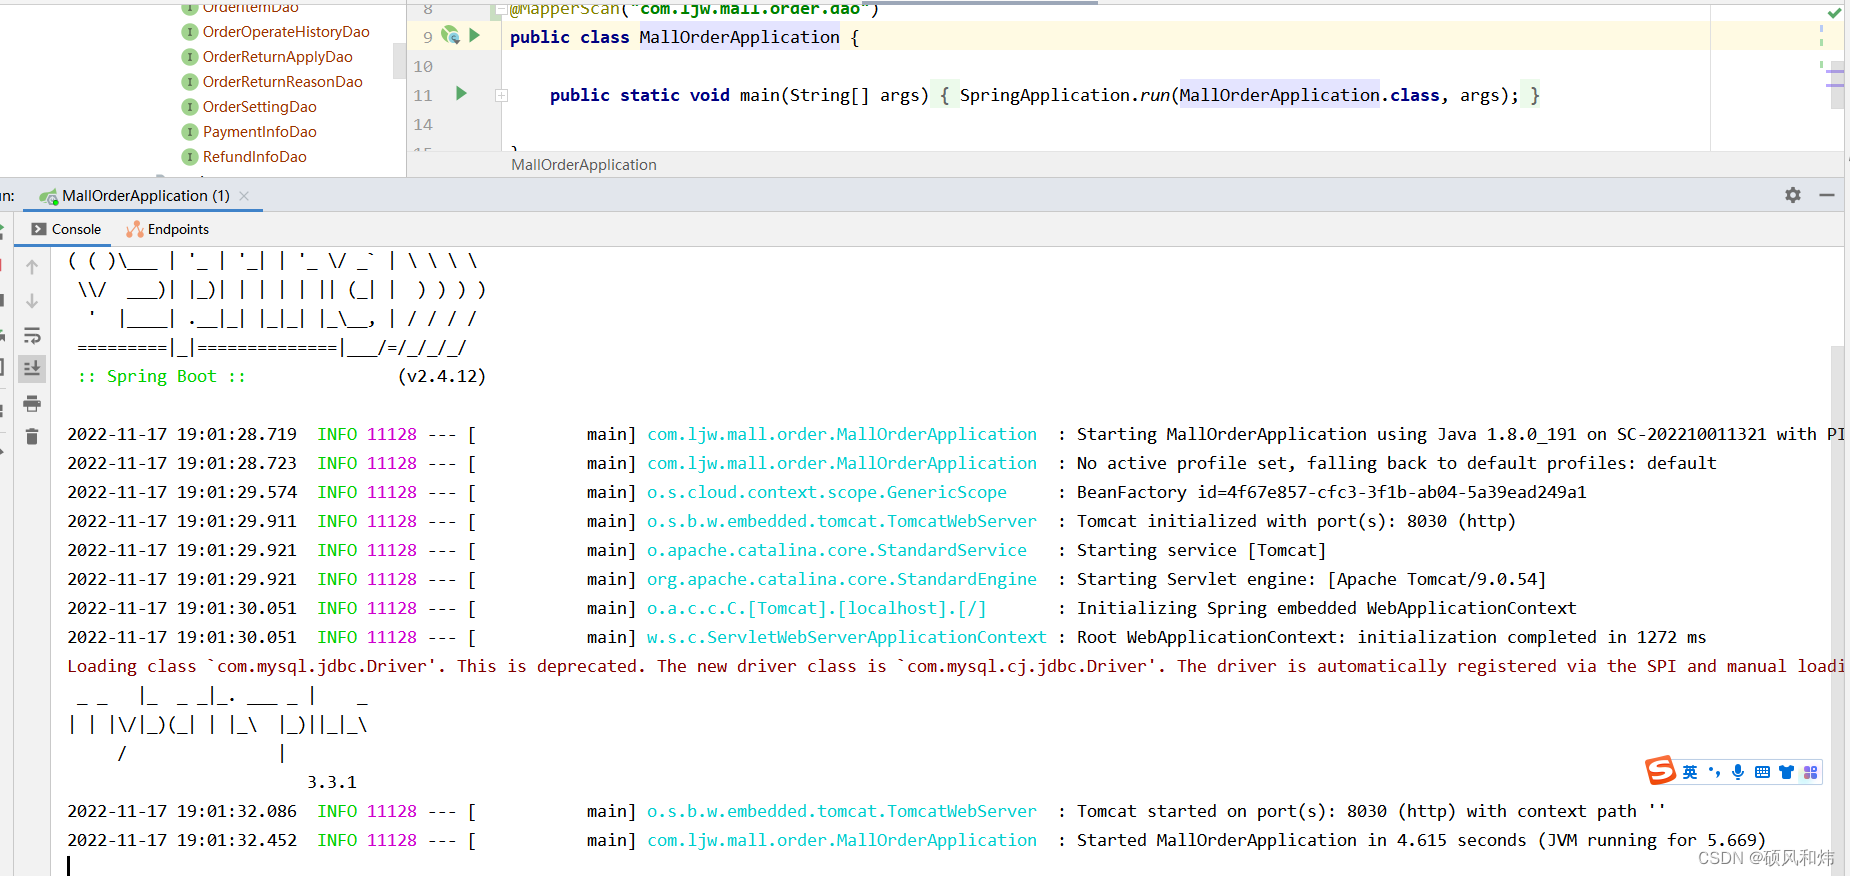Click the console vertical scrollbar
Screen dimensions: 1850x876
(x=1837, y=610)
